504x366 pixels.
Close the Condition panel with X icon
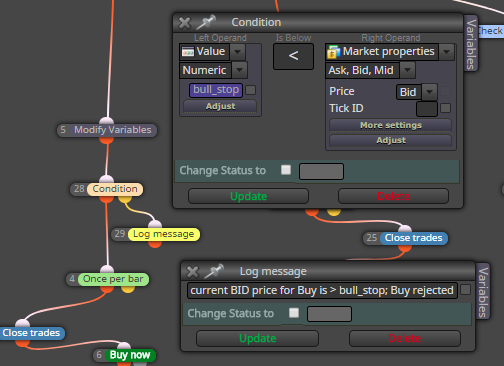tap(184, 23)
